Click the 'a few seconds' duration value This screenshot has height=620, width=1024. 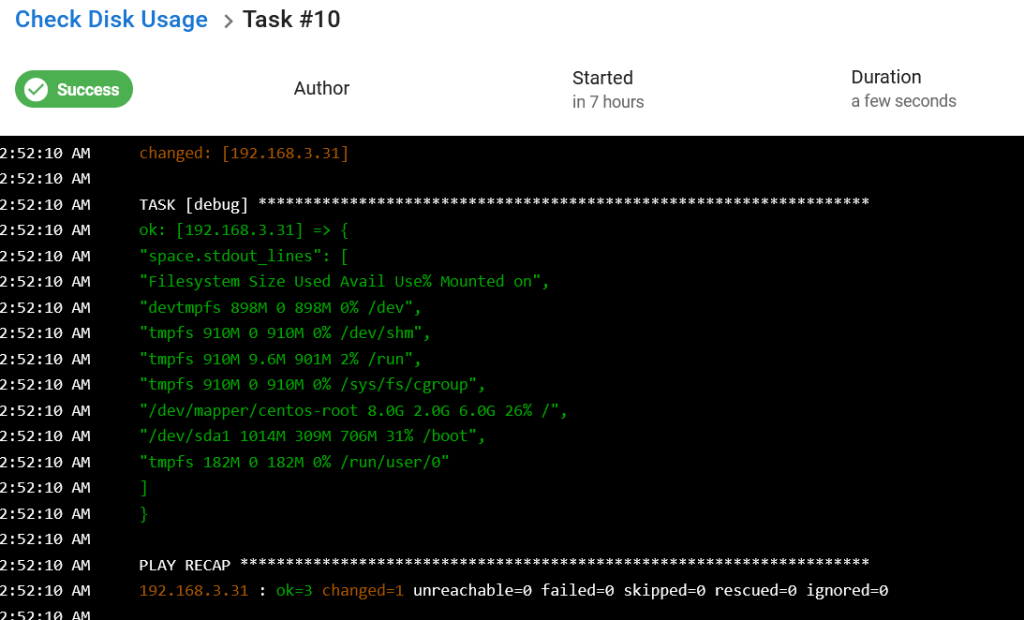[x=903, y=101]
